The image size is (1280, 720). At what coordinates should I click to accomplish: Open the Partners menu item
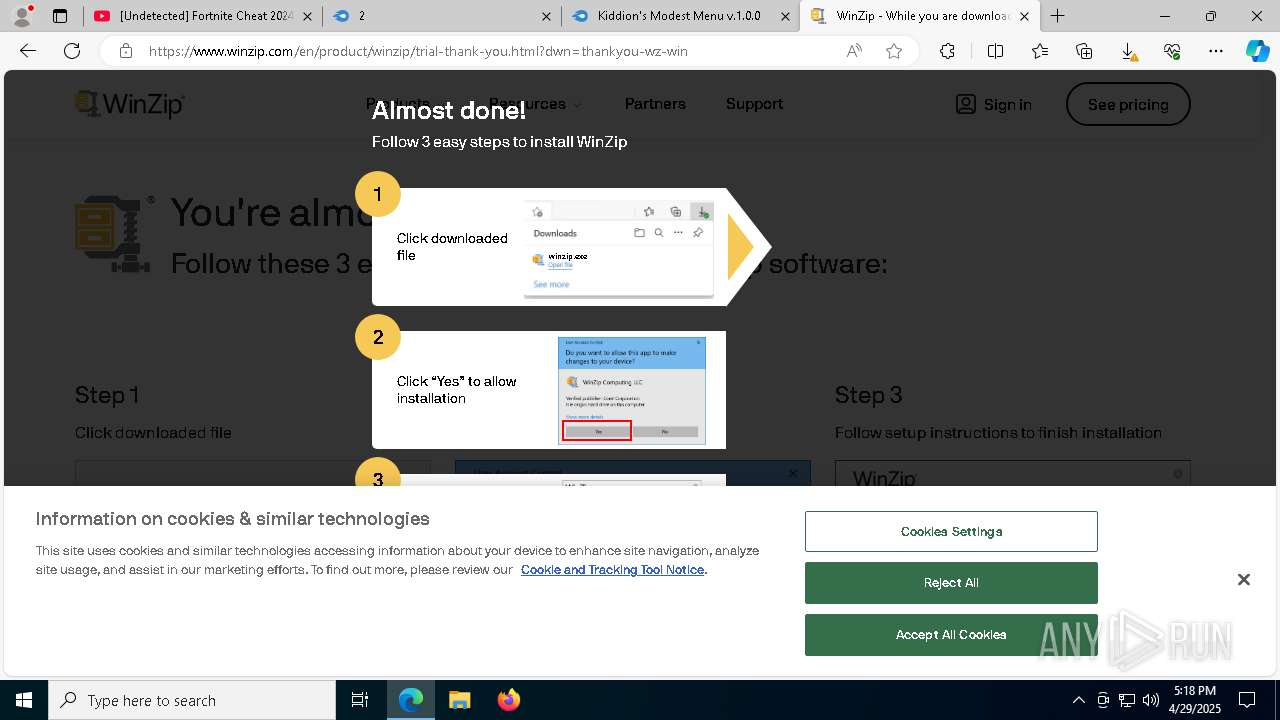pyautogui.click(x=655, y=104)
